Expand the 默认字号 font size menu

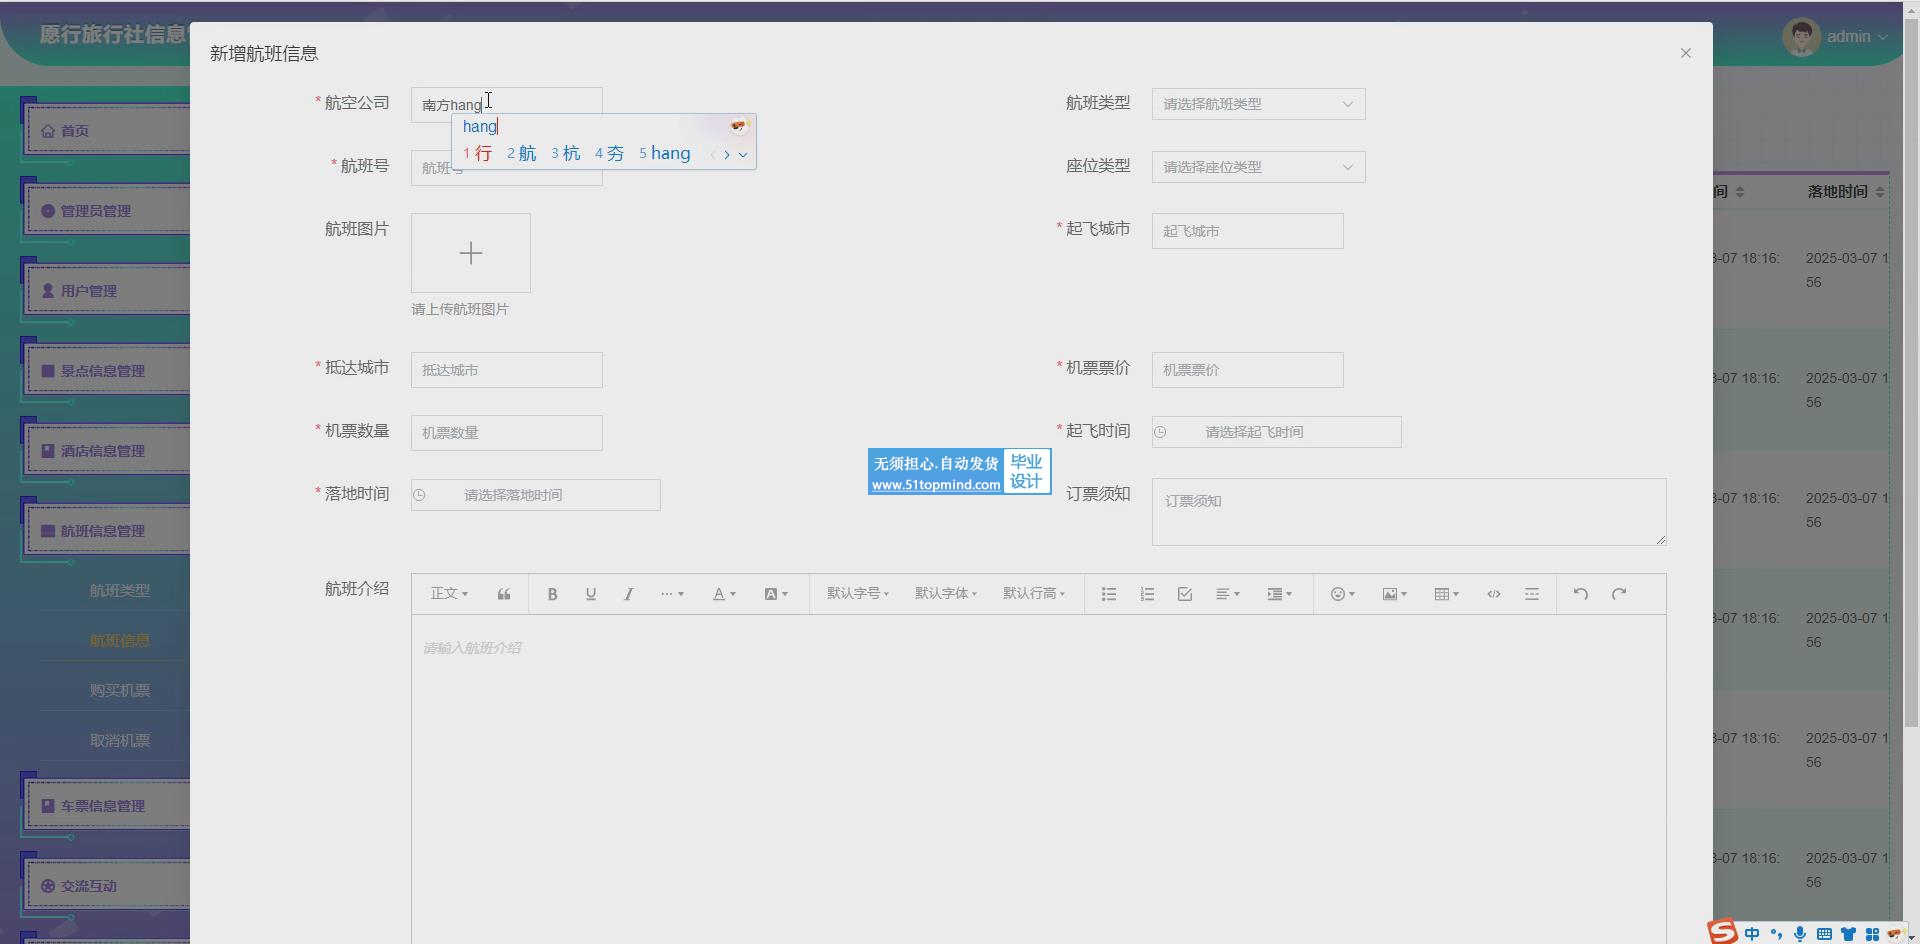pos(857,594)
